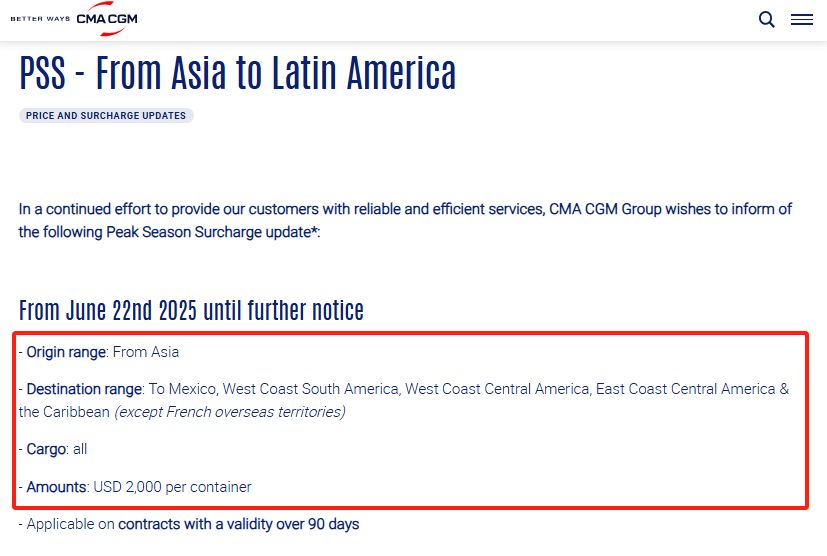
Task: Click the Cargo label
Action: 46,449
